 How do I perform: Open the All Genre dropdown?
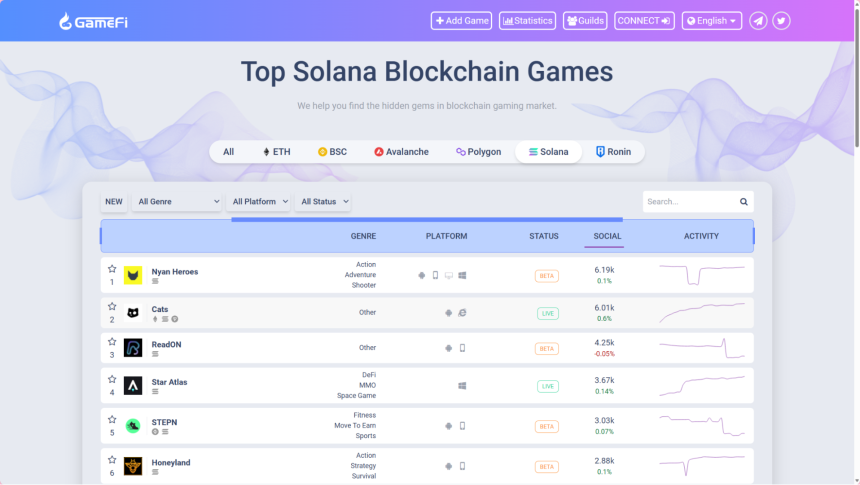(x=177, y=202)
